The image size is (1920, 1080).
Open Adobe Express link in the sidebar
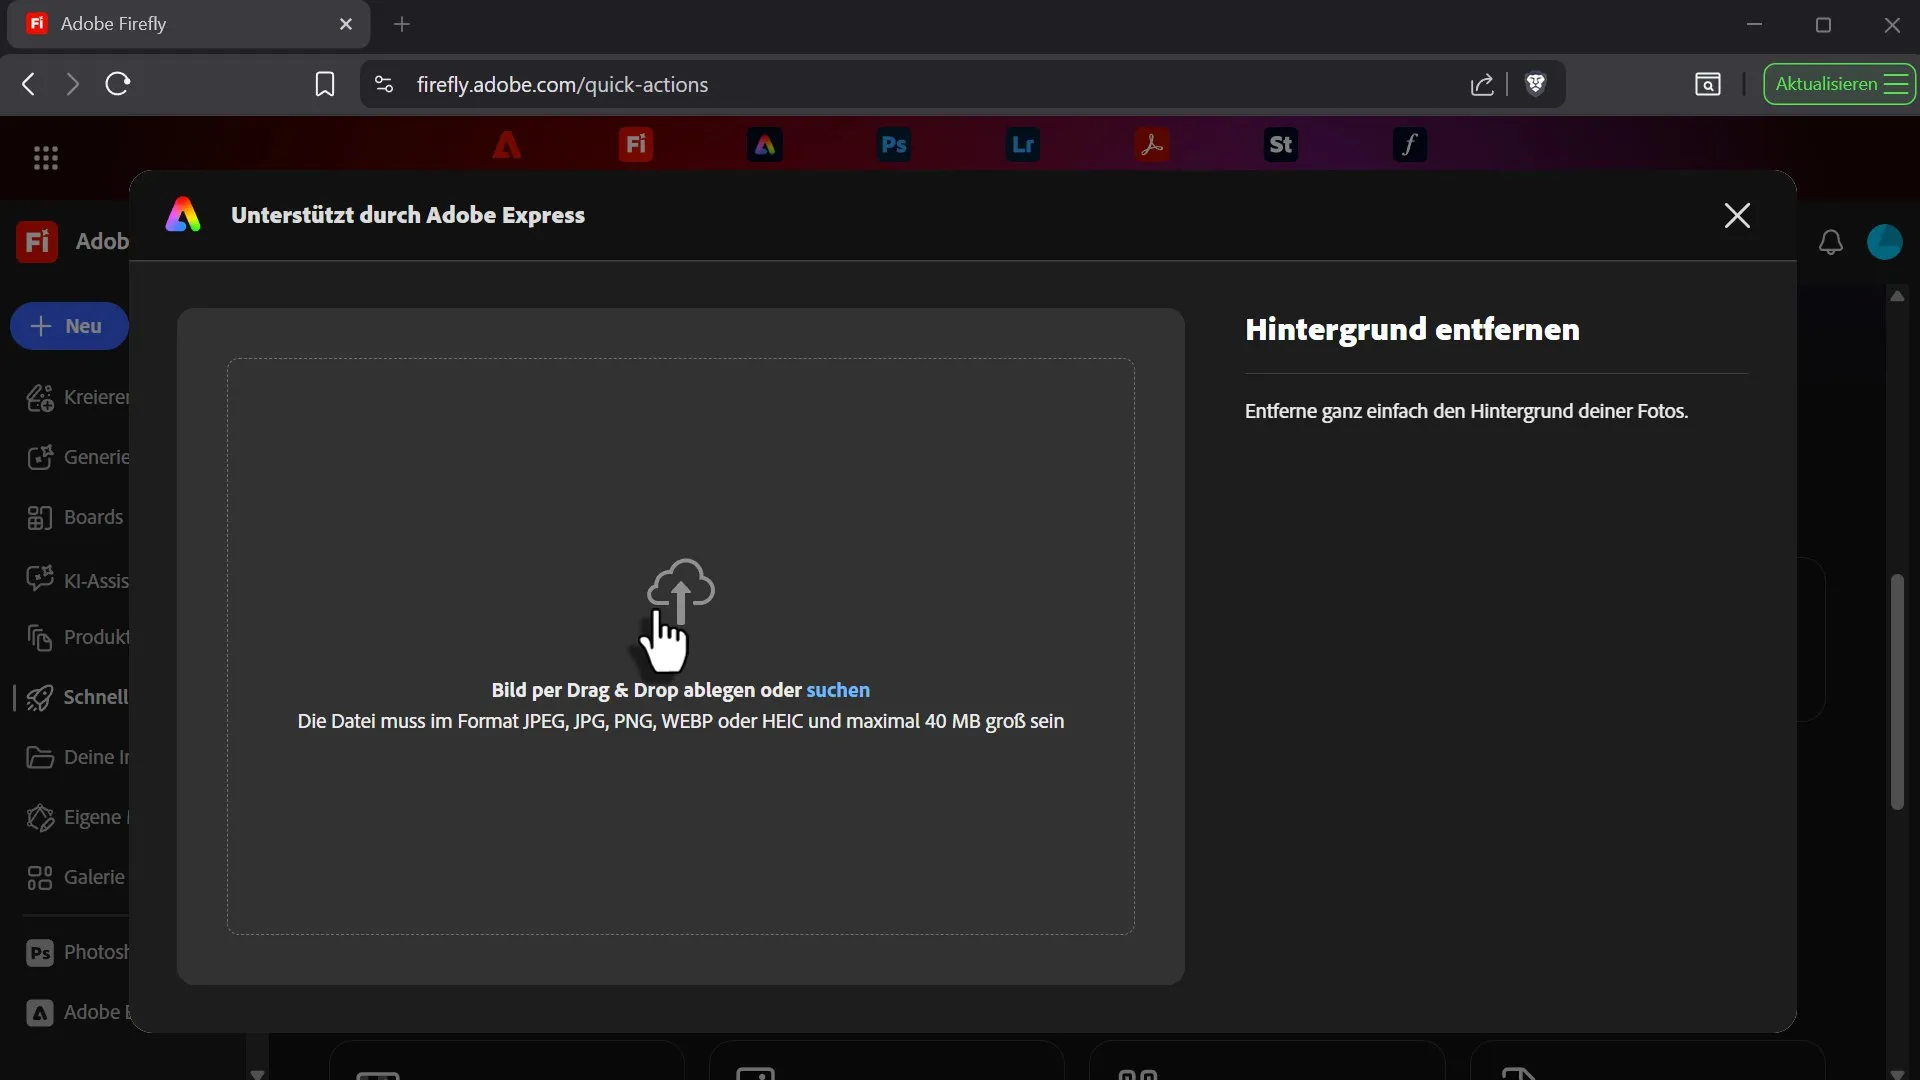pyautogui.click(x=78, y=1012)
